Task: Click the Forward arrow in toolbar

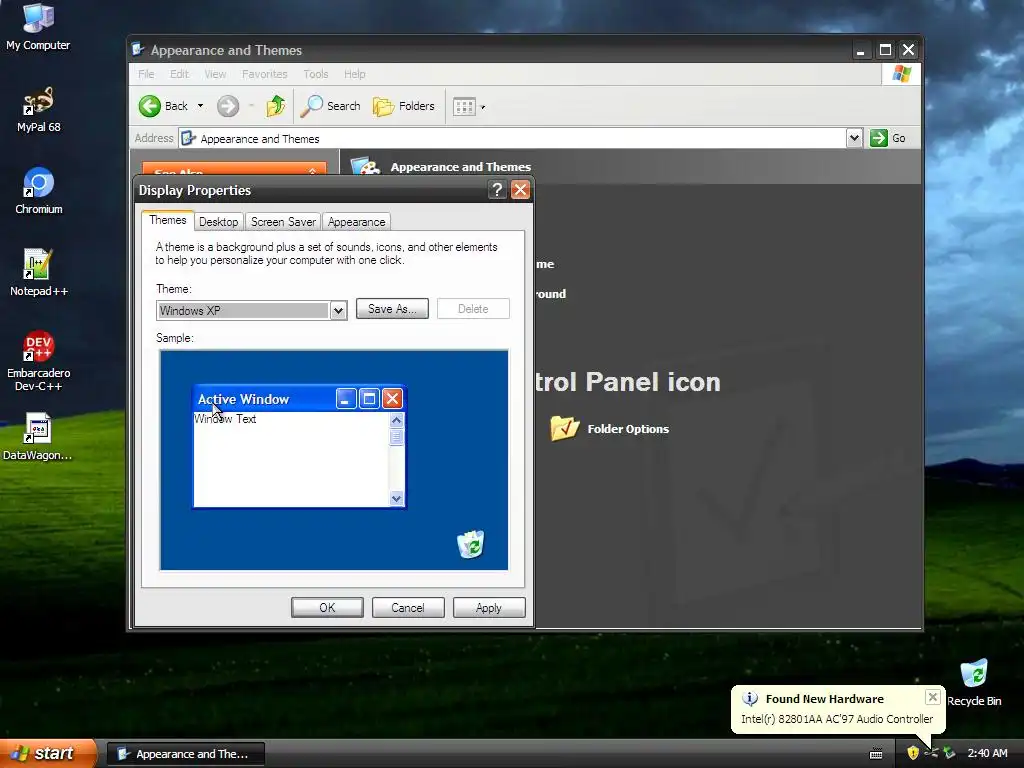Action: [228, 106]
